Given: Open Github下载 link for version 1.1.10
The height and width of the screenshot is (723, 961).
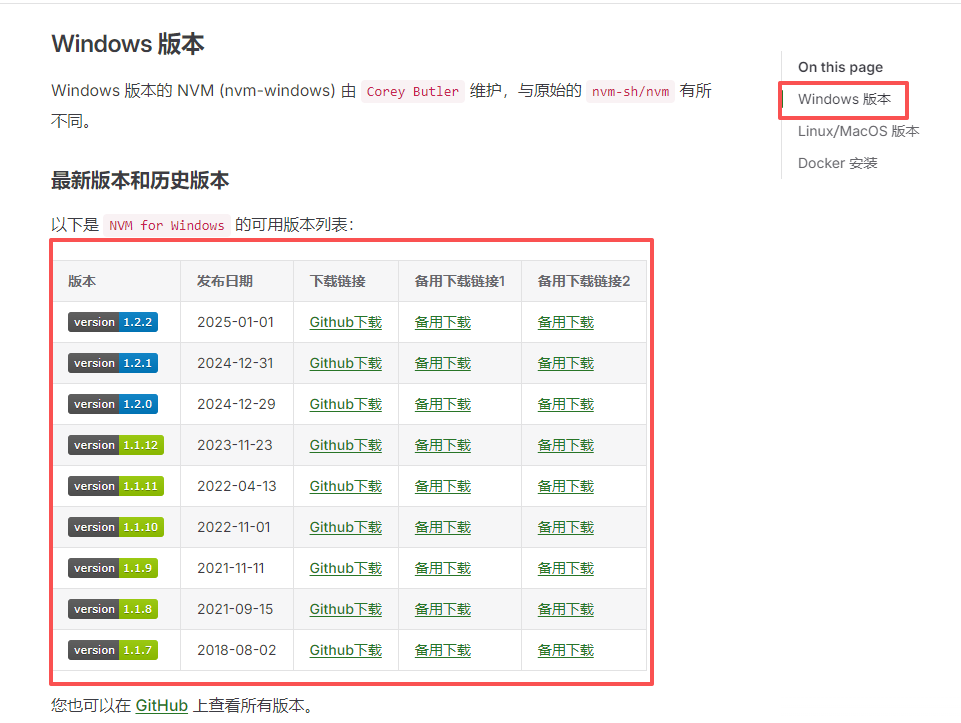Looking at the screenshot, I should 346,528.
